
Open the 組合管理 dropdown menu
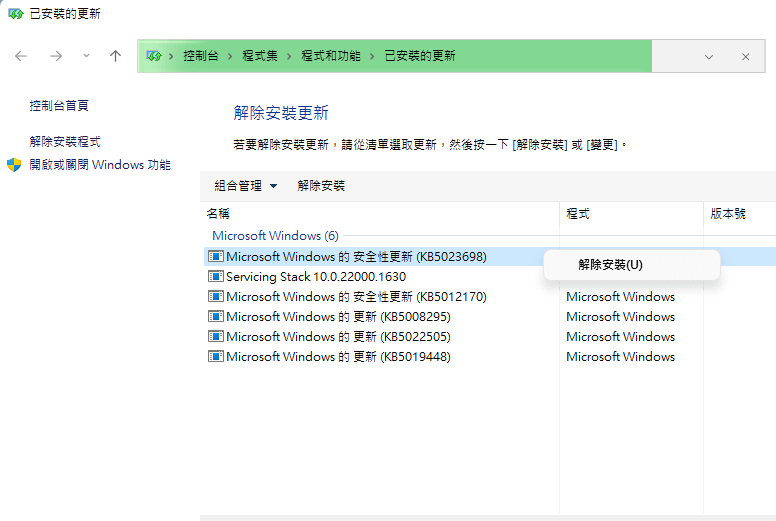pyautogui.click(x=245, y=186)
